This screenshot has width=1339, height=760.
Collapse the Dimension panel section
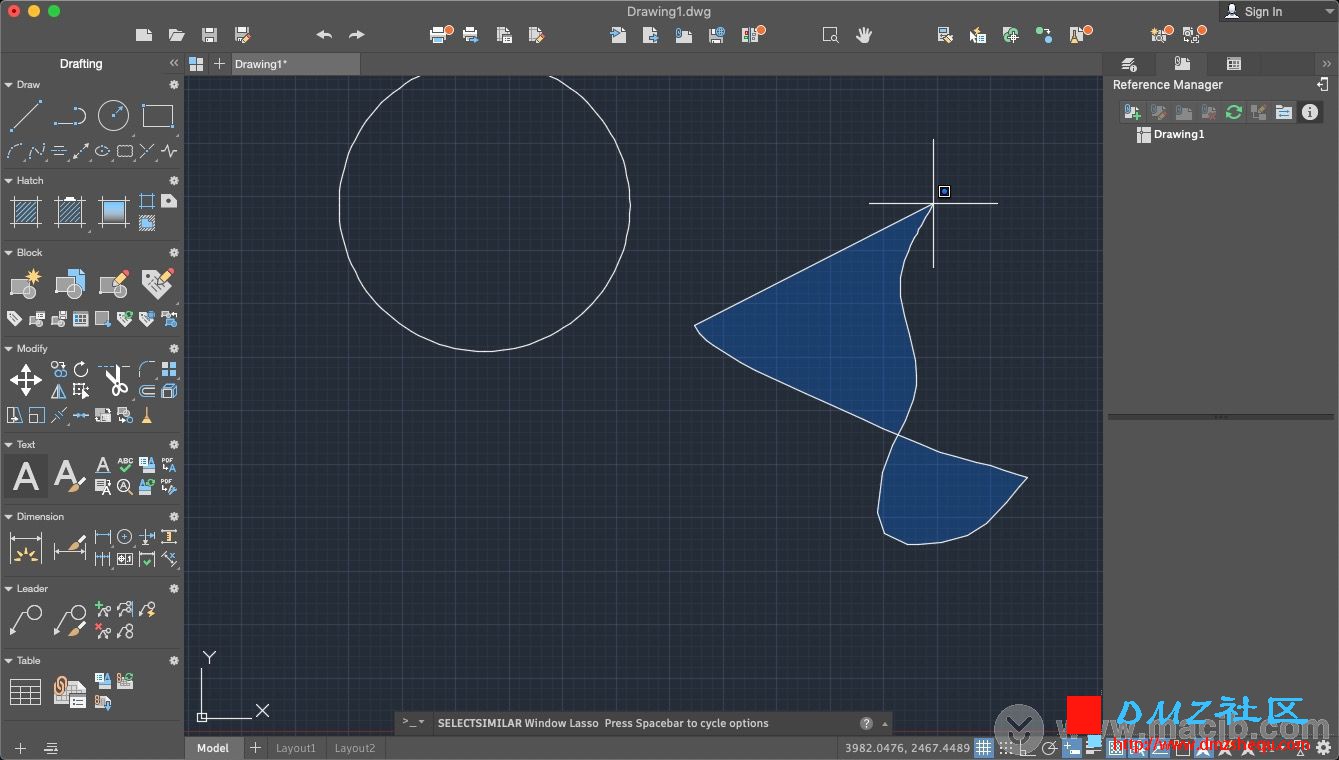[8, 517]
